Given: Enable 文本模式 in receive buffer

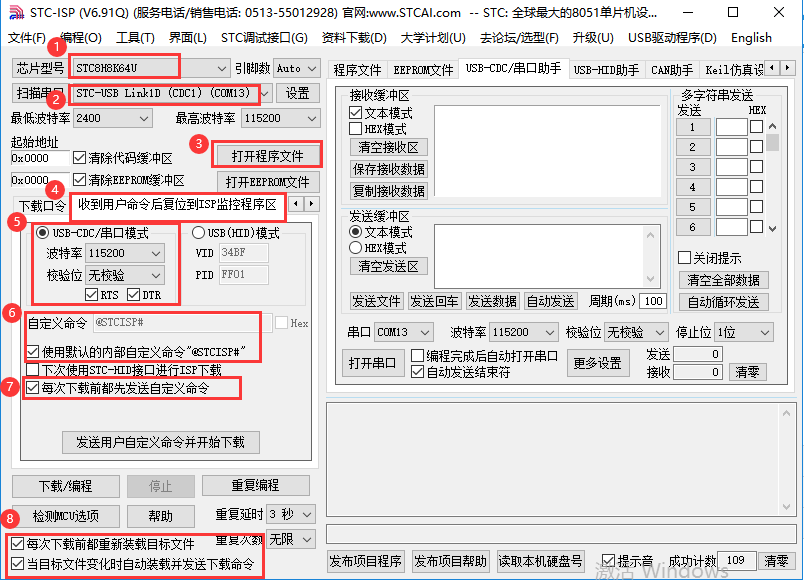Looking at the screenshot, I should tap(355, 112).
